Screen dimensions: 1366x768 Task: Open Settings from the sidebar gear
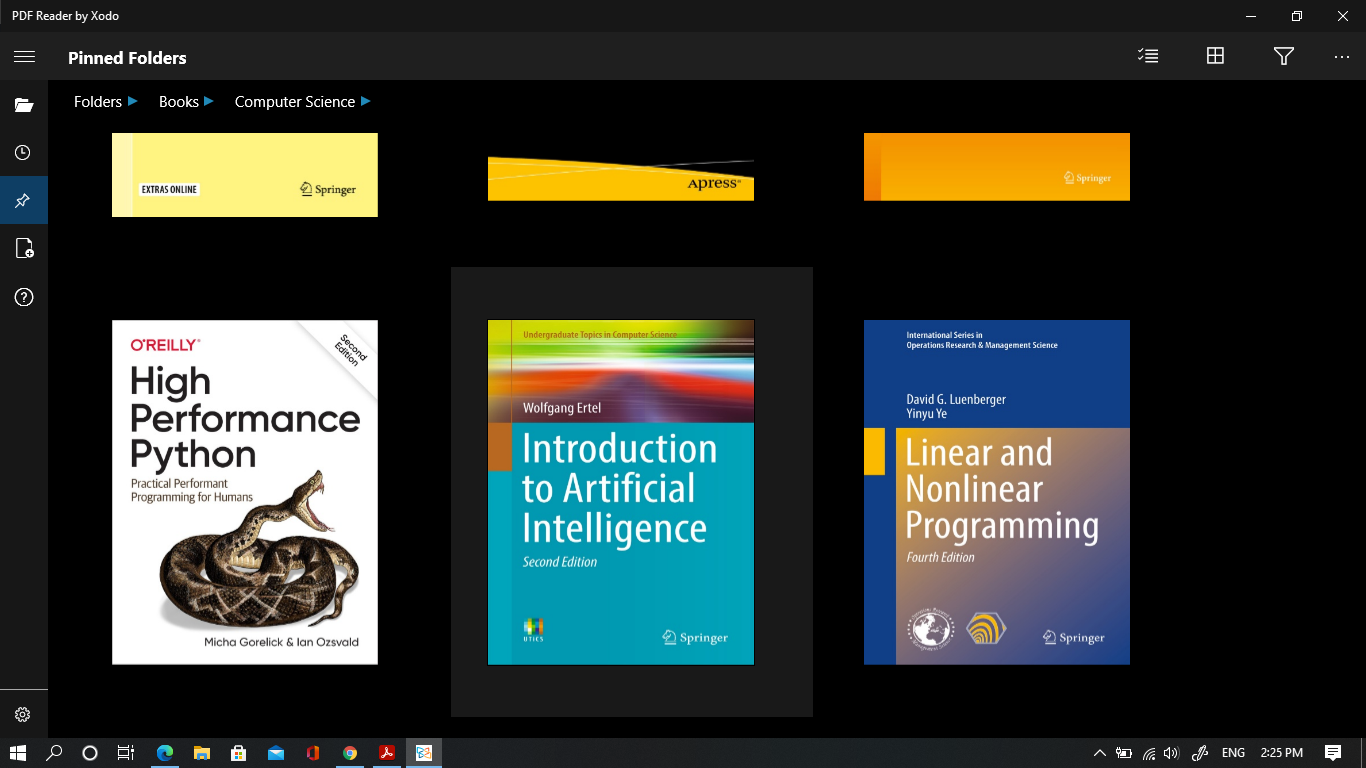(x=24, y=713)
